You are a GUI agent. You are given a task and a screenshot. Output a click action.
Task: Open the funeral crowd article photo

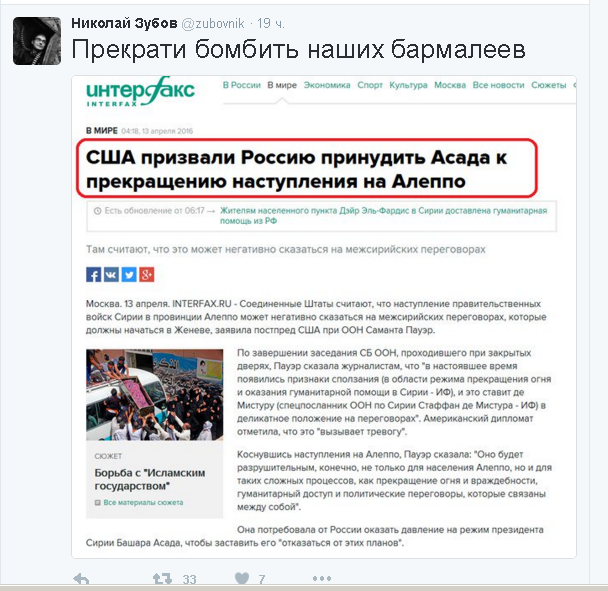coord(155,395)
